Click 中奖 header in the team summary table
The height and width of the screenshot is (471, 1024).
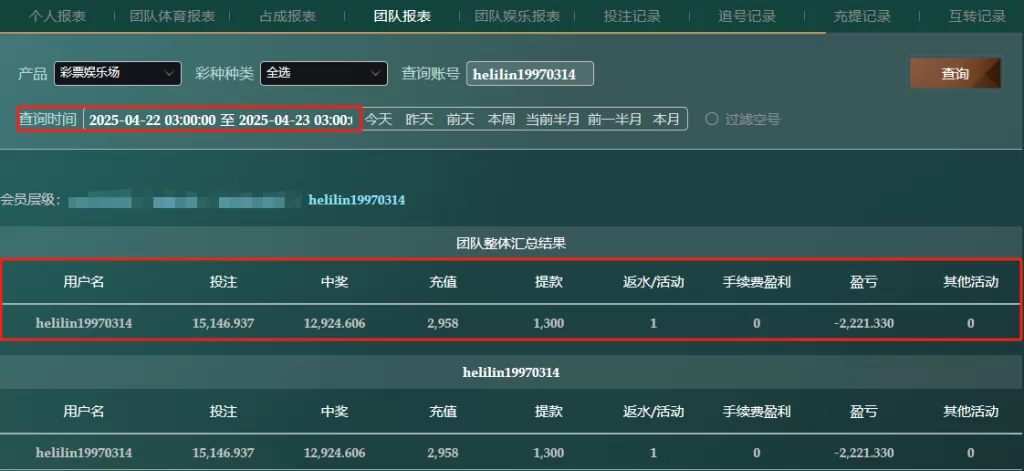pyautogui.click(x=334, y=282)
